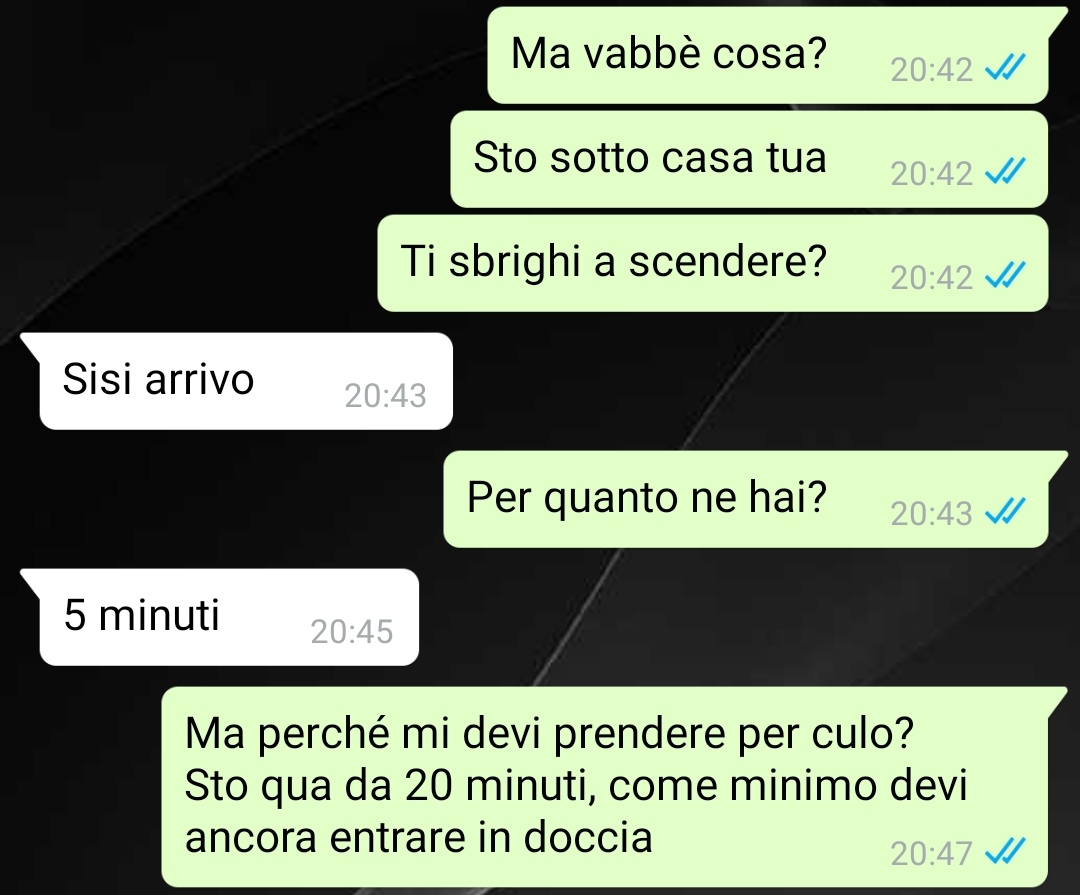Tap the blue read-receipt ticks on 'Ma vabbè cosa?'
Screen dimensions: 1080x895
click(x=1006, y=68)
